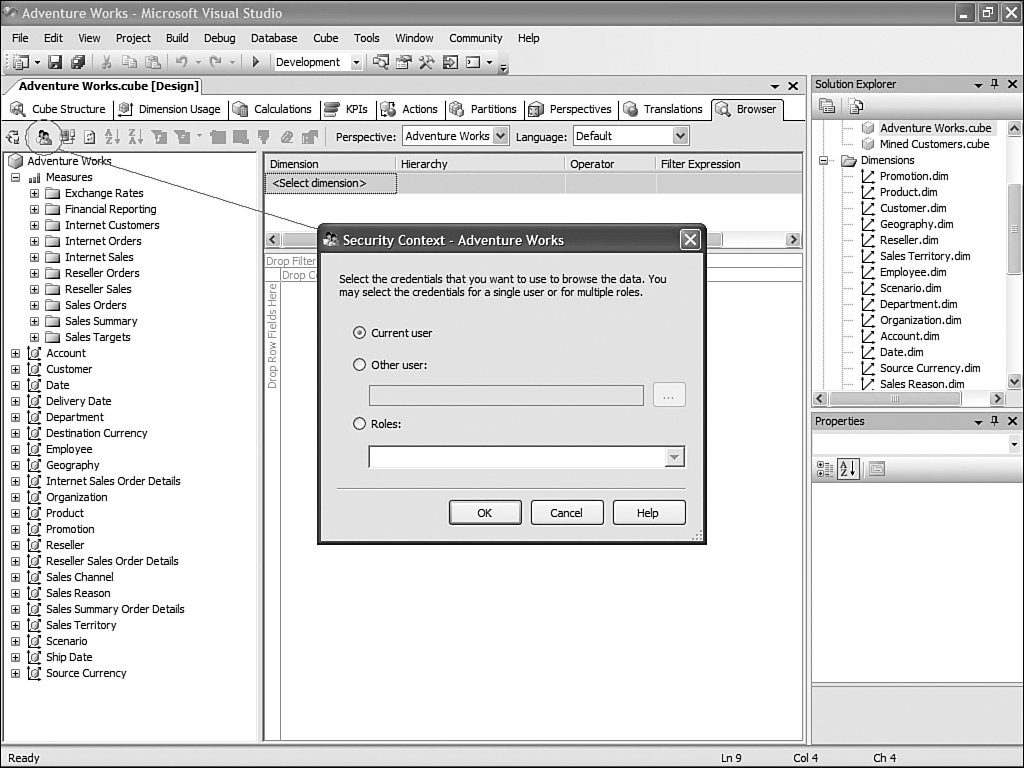1024x768 pixels.
Task: Switch to the Cube Structure tab
Action: [58, 109]
